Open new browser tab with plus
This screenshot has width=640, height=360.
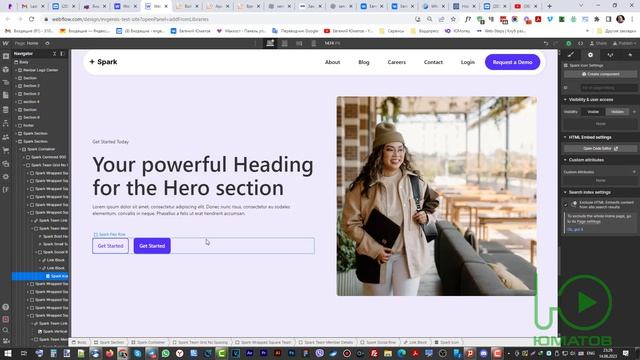549,6
